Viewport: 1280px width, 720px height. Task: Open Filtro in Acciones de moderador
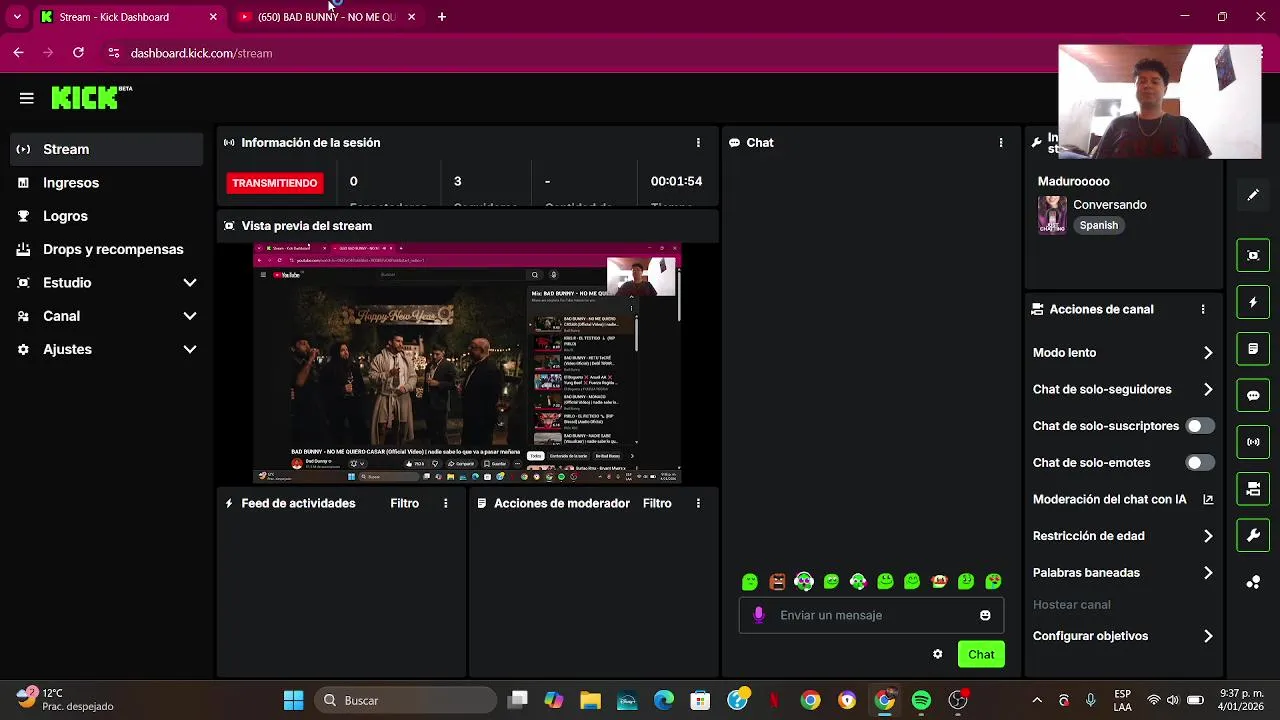[657, 504]
